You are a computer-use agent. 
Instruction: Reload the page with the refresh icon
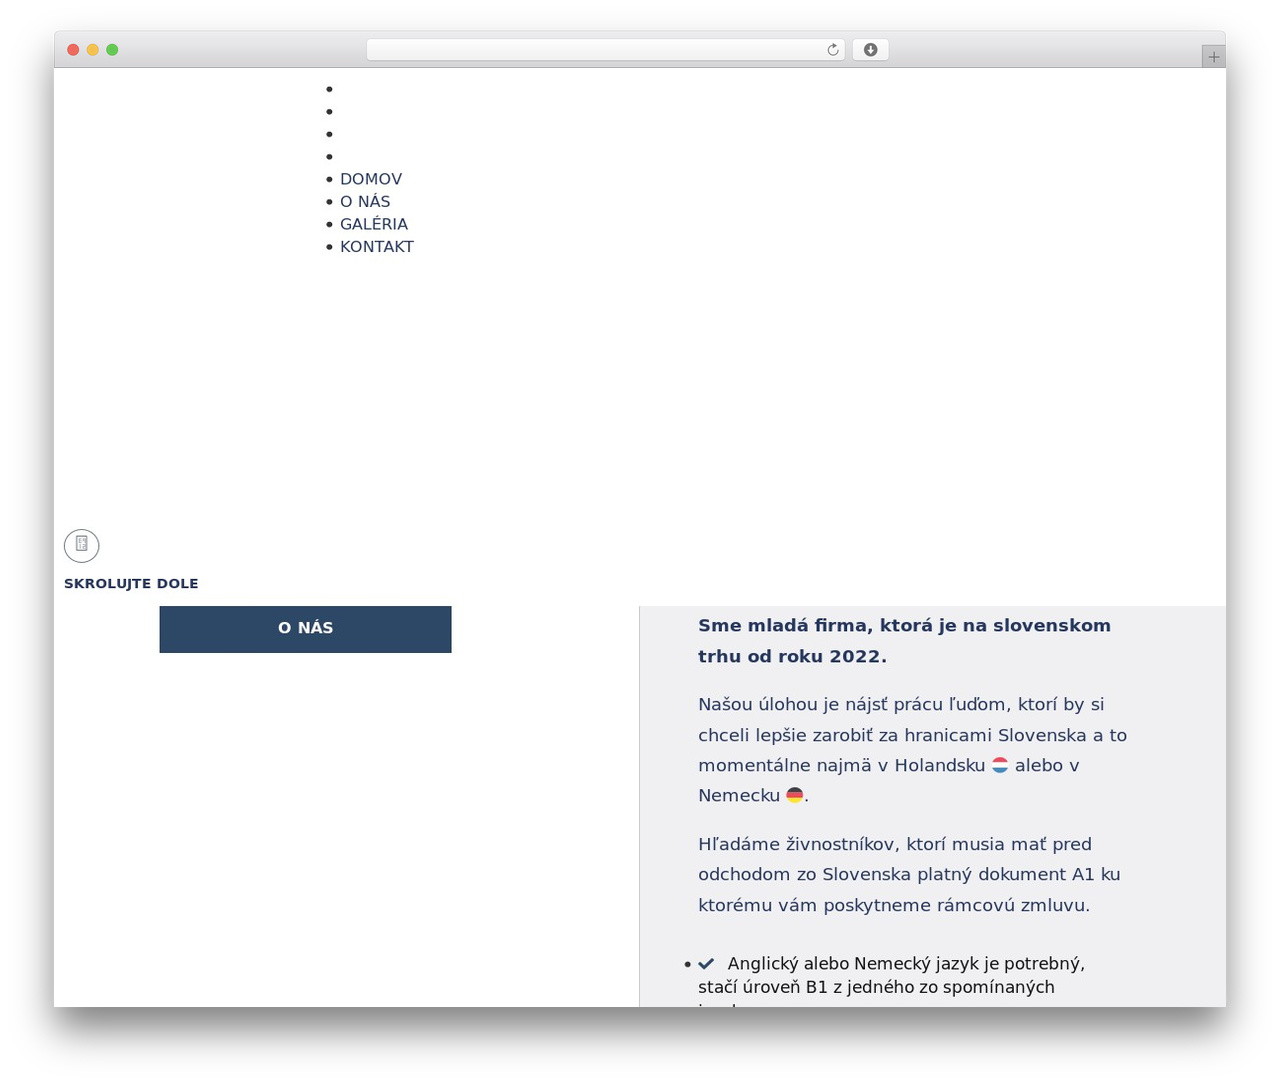pyautogui.click(x=832, y=50)
